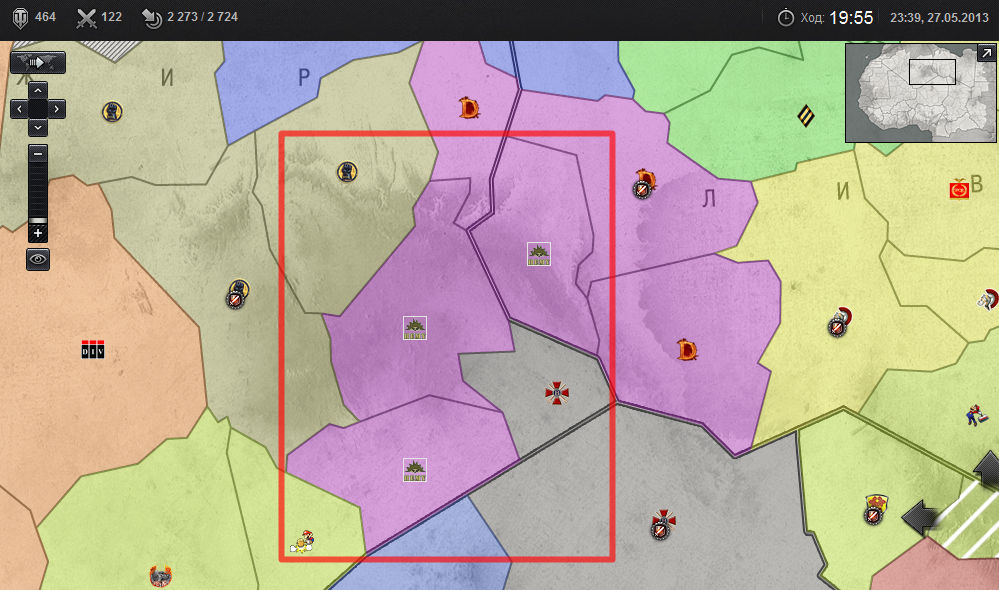Click the 464 provinces count

[x=45, y=17]
